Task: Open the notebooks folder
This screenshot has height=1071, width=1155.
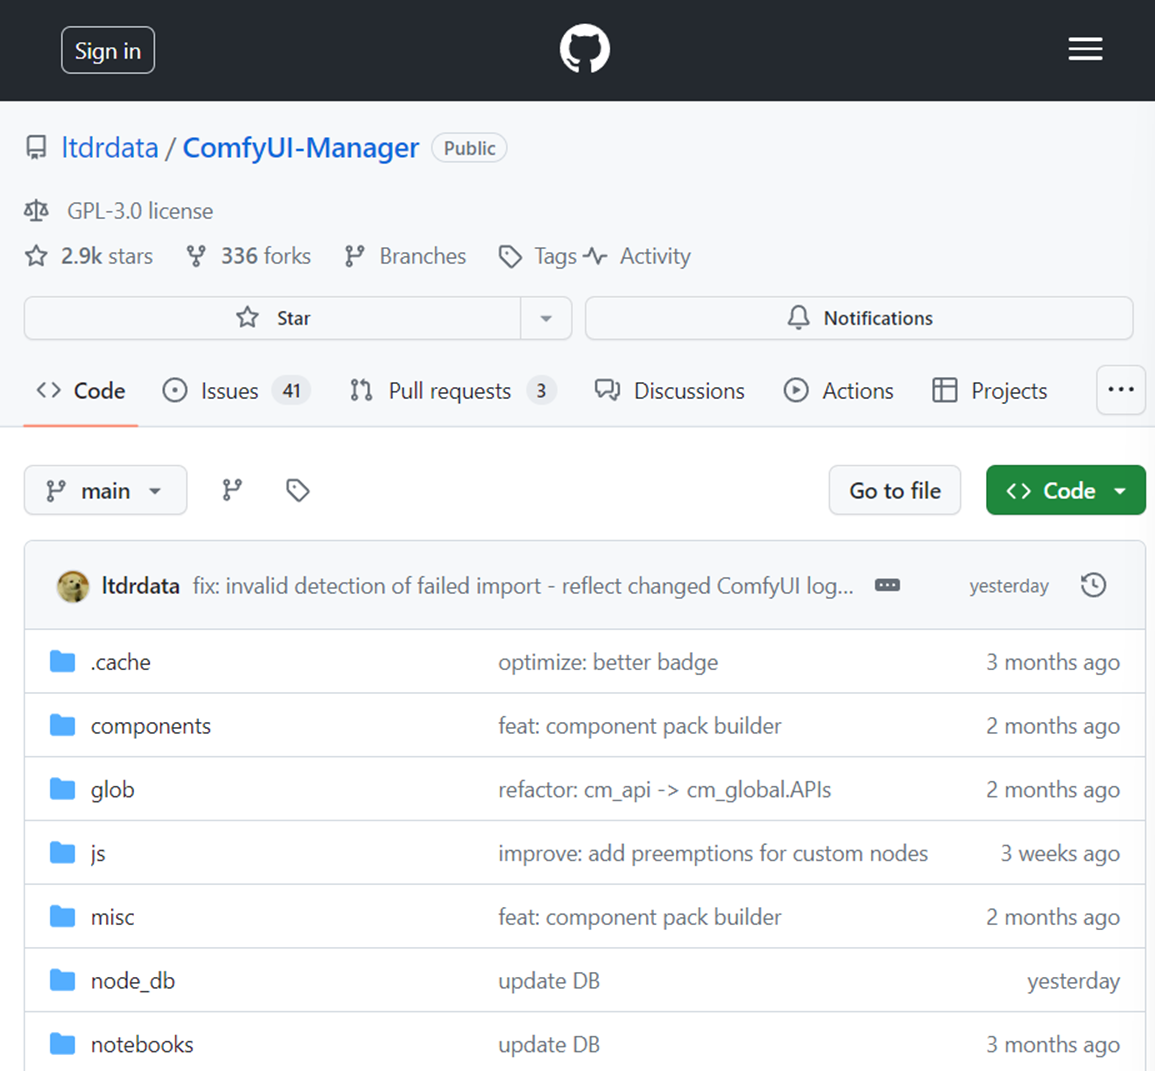Action: pyautogui.click(x=141, y=1044)
